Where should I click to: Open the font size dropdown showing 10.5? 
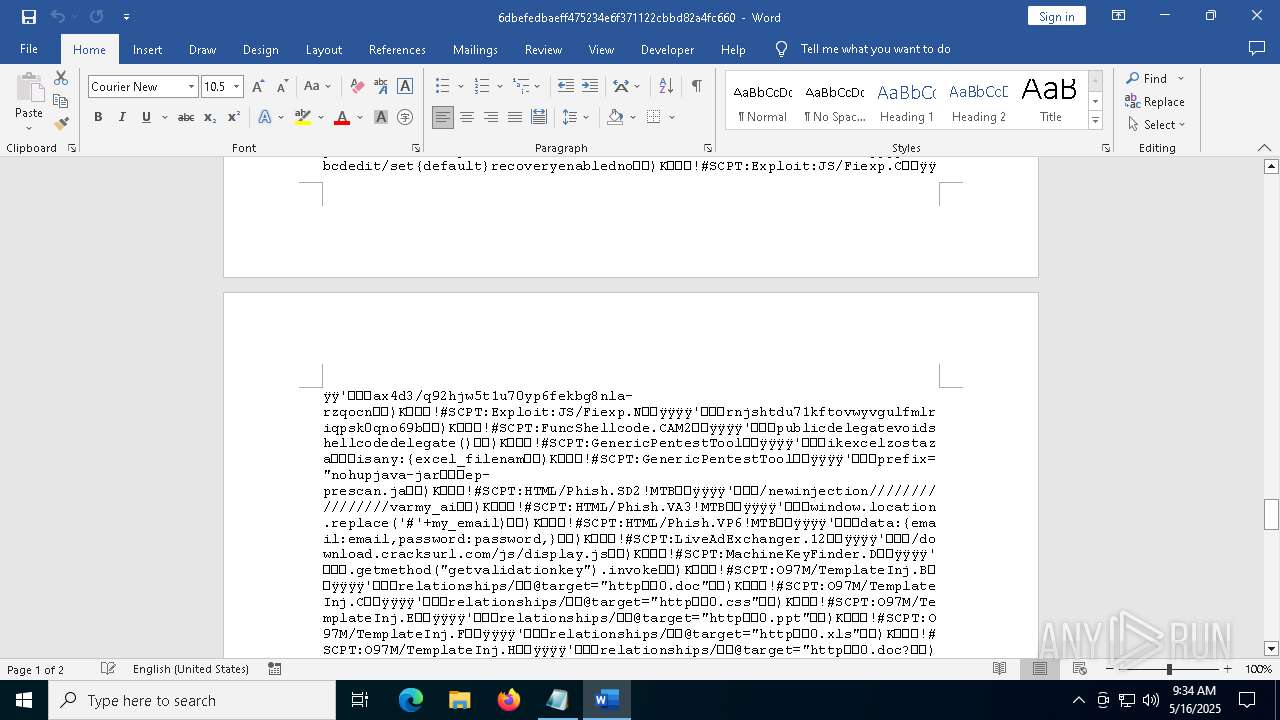point(237,87)
